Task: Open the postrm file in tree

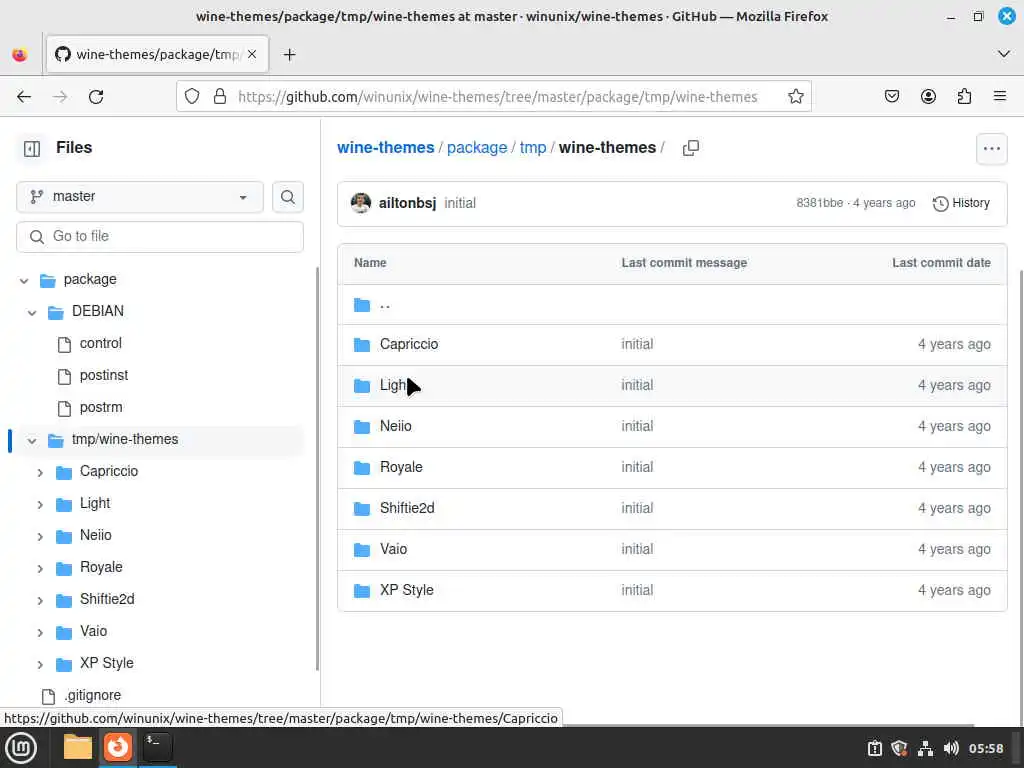Action: 101,407
